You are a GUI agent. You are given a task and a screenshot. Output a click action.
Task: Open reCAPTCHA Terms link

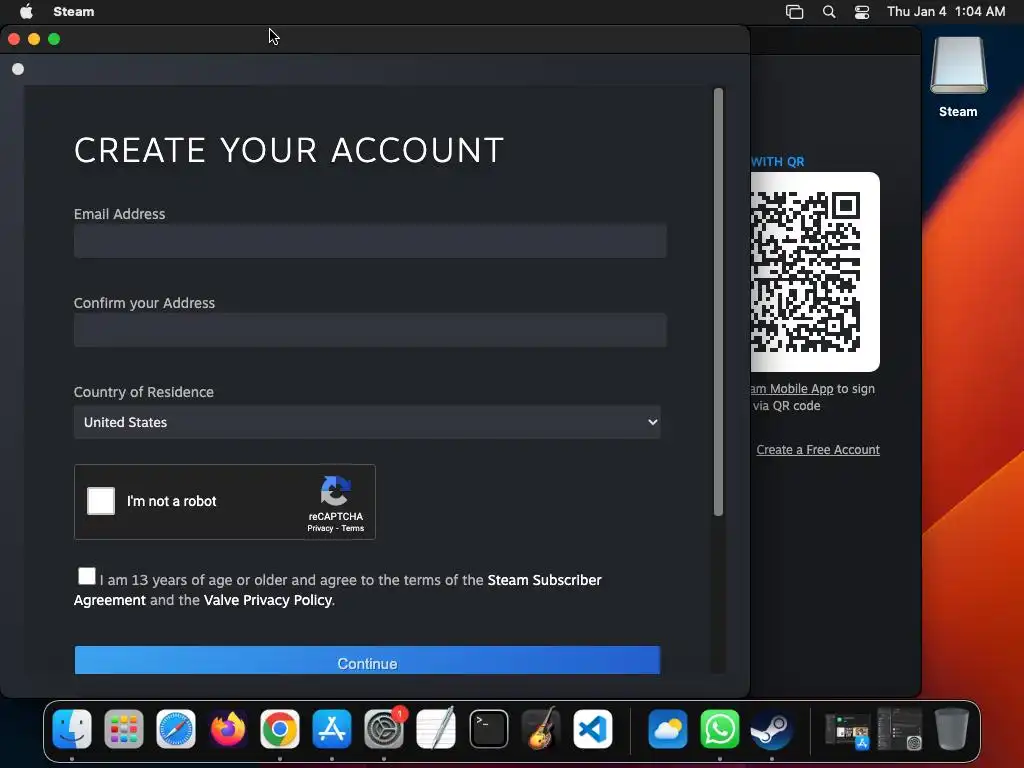click(353, 528)
